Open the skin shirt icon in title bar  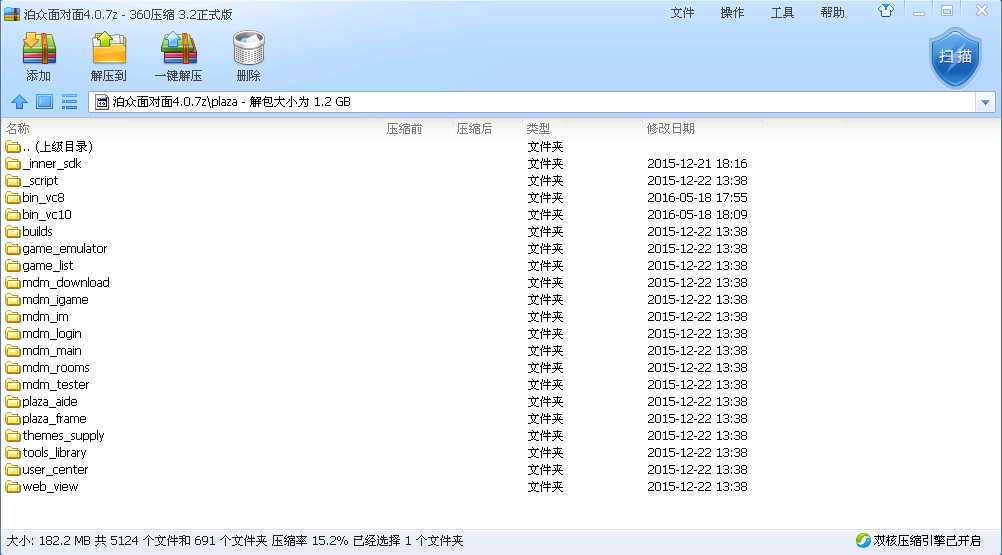(886, 11)
